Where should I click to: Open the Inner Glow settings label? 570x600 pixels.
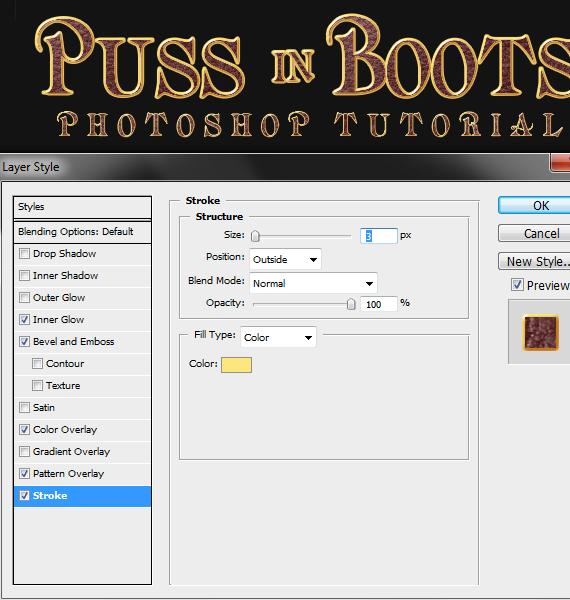tap(58, 320)
